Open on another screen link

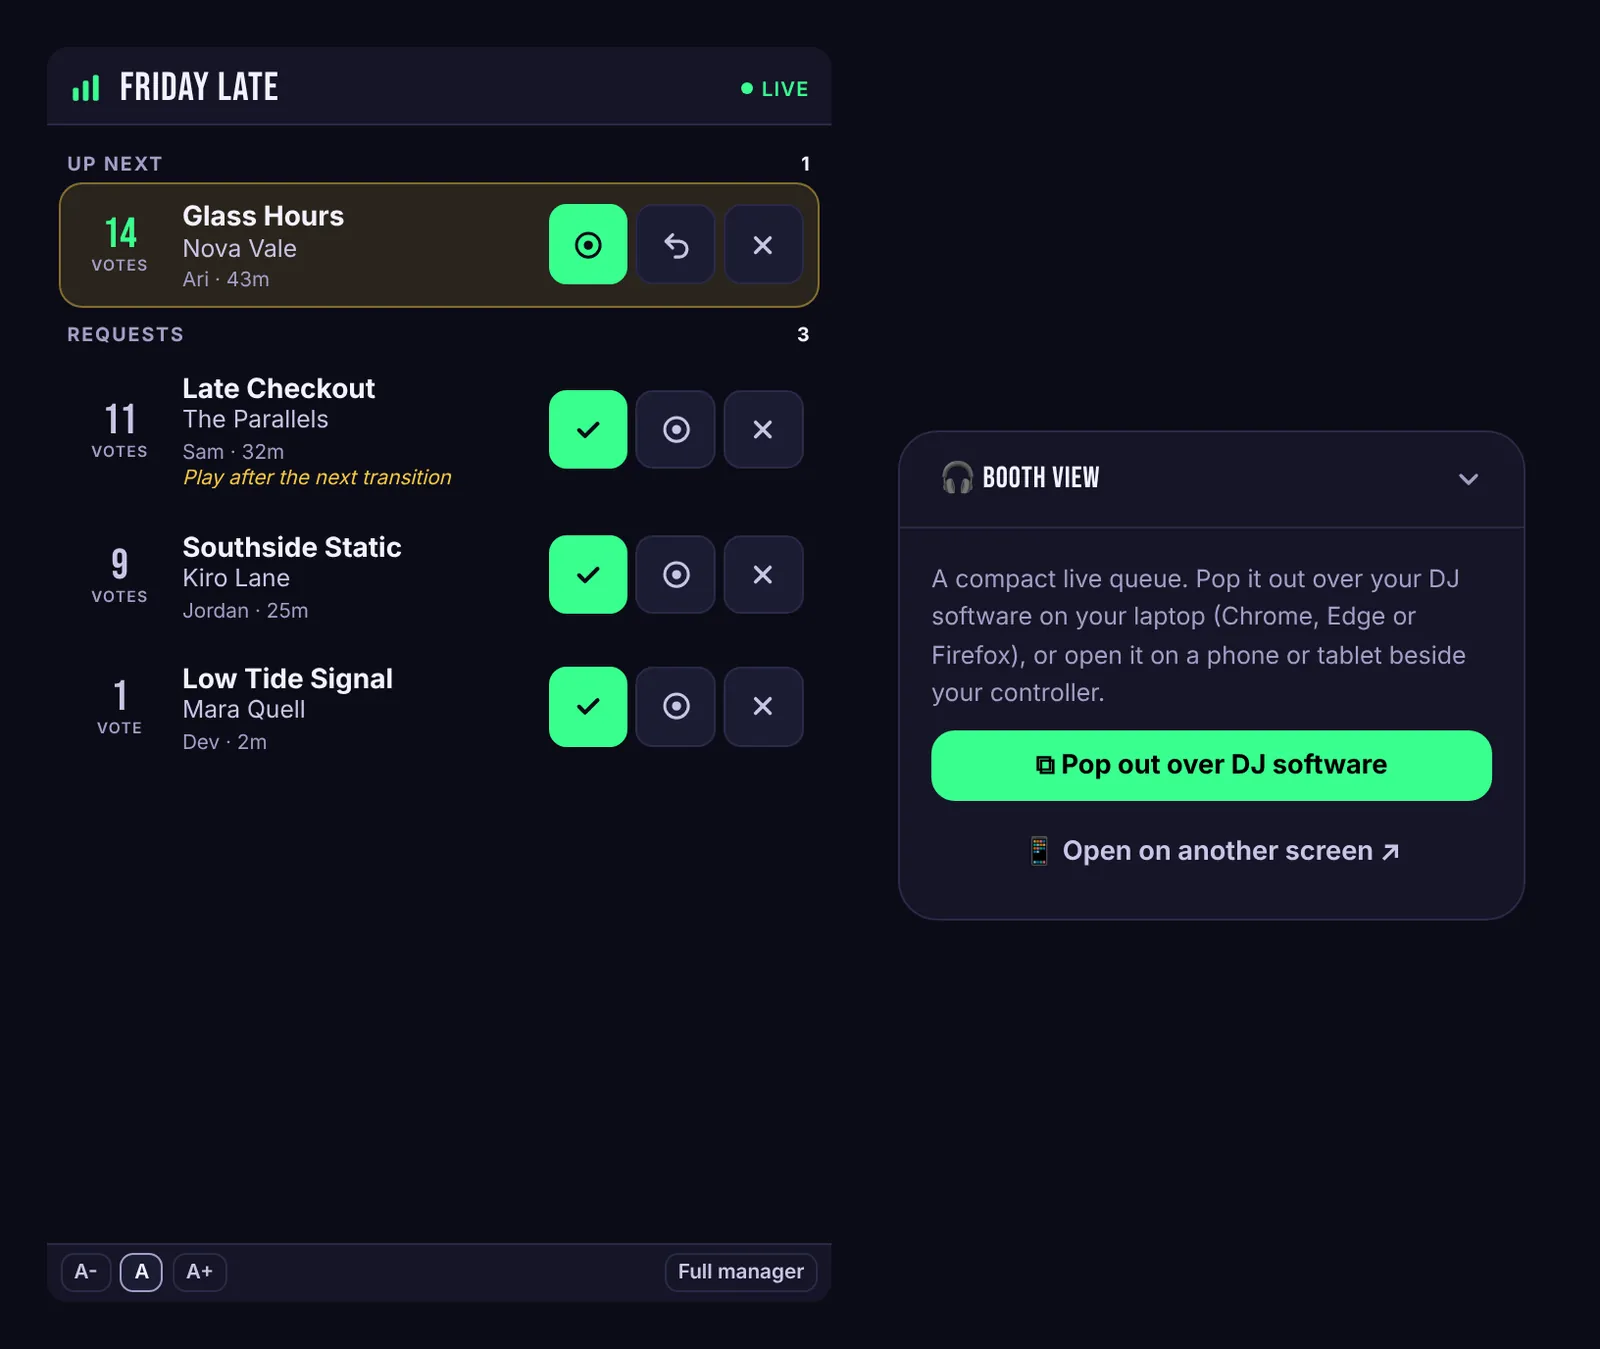[1213, 851]
